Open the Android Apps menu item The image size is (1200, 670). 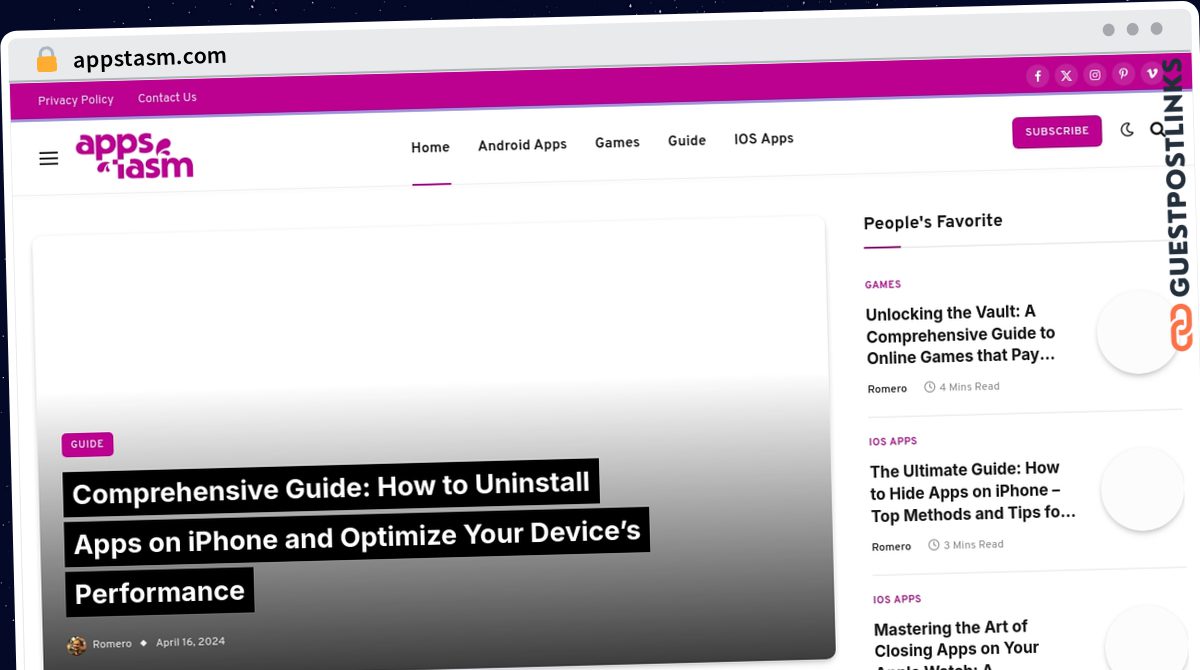pos(522,145)
